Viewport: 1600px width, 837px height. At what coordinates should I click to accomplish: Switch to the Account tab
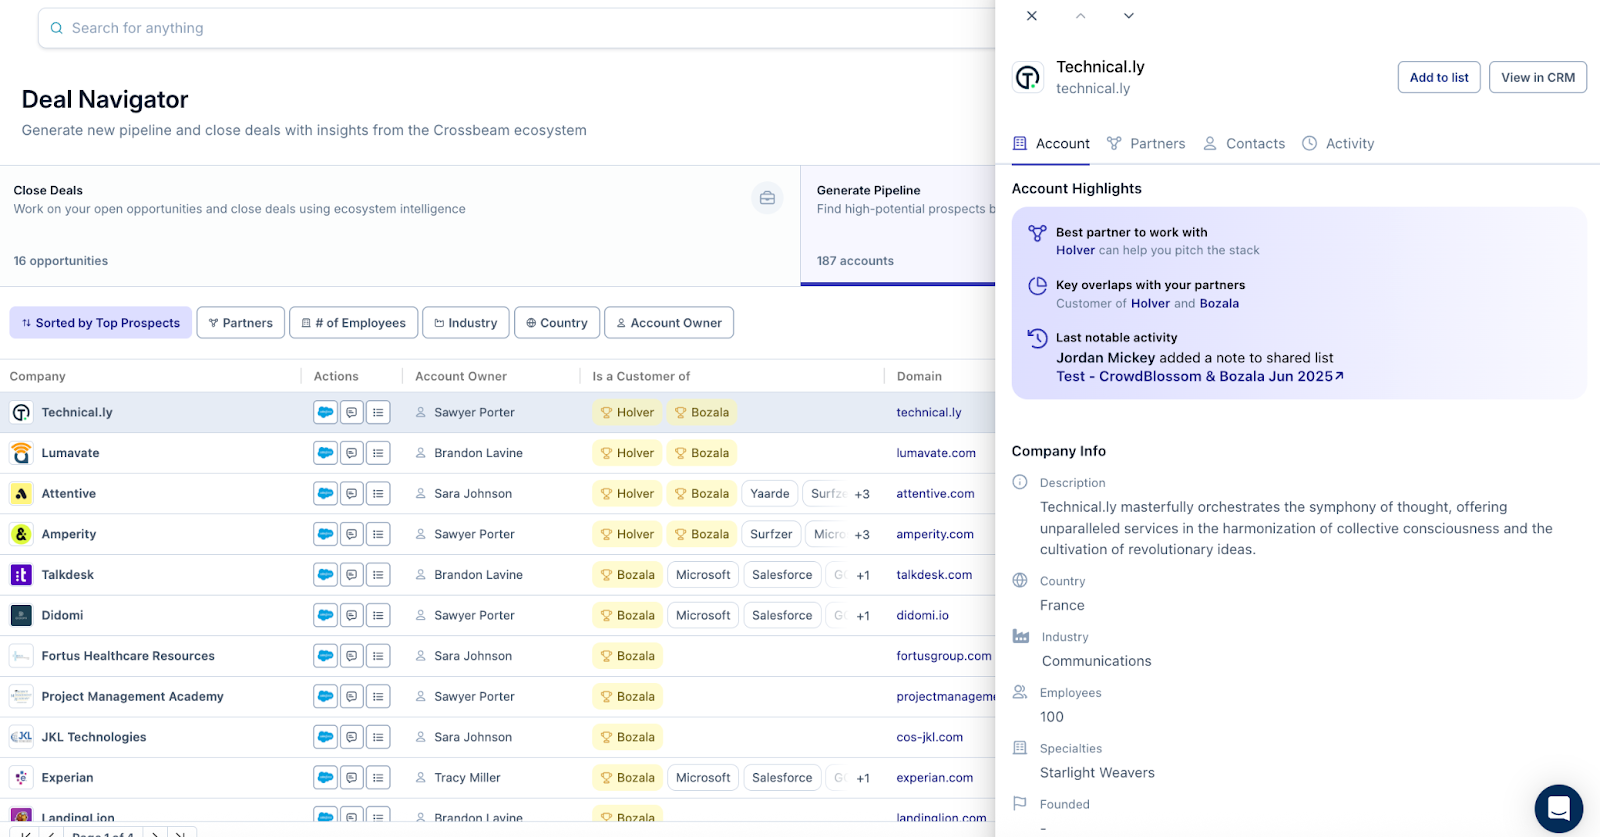[1051, 144]
